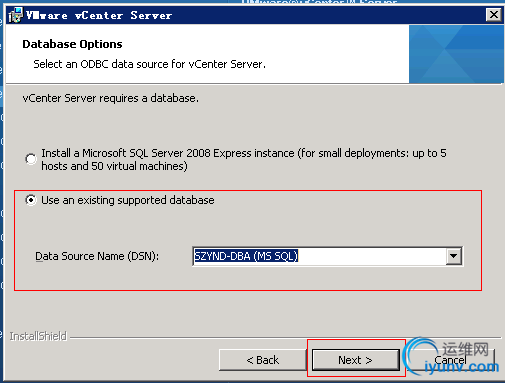Open the Data Source Name dropdown arrow

pos(453,256)
